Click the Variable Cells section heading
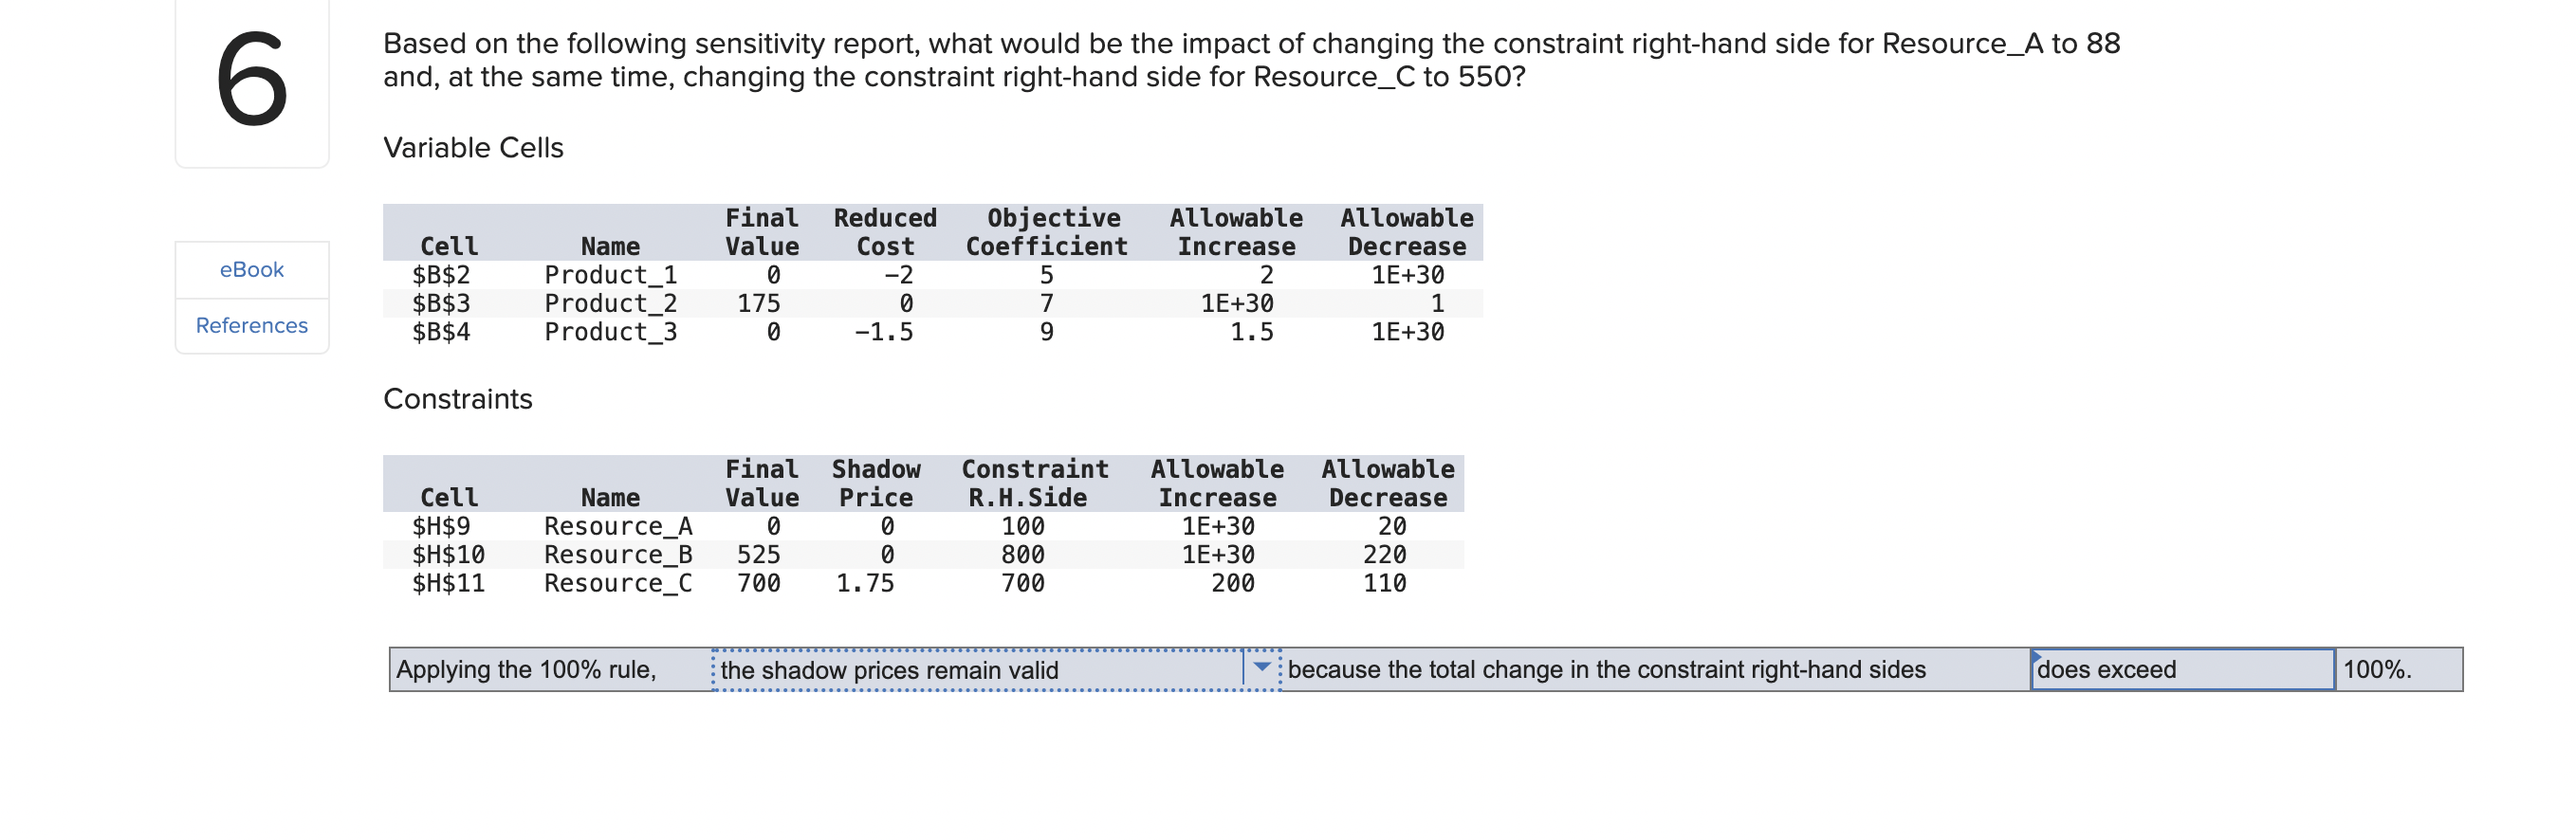The image size is (2576, 840). point(474,147)
